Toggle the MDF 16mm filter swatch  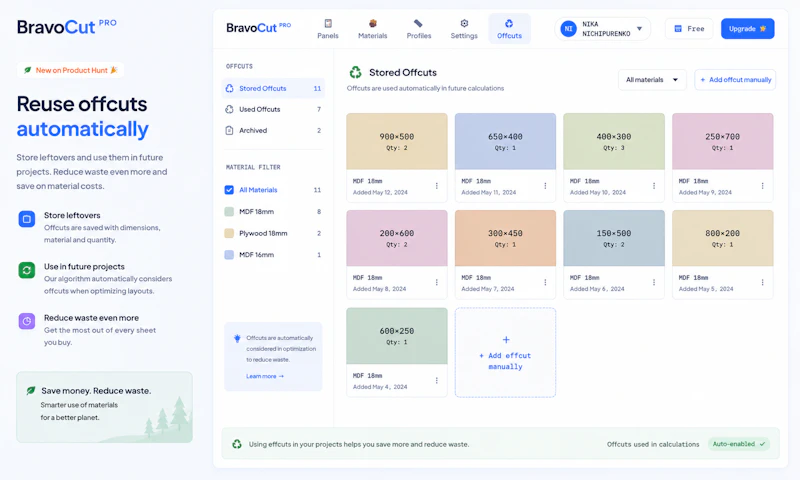click(229, 255)
